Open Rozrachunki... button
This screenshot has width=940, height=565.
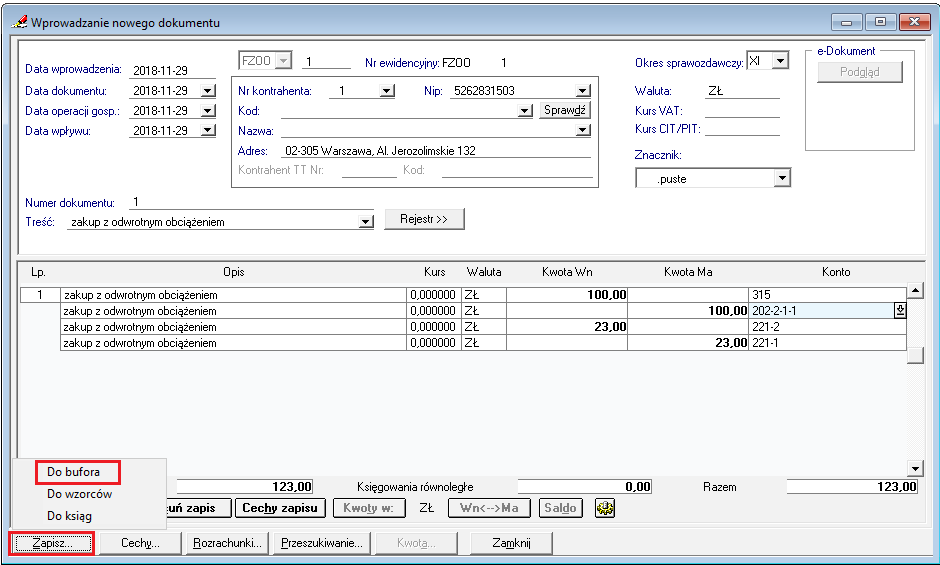(x=227, y=543)
